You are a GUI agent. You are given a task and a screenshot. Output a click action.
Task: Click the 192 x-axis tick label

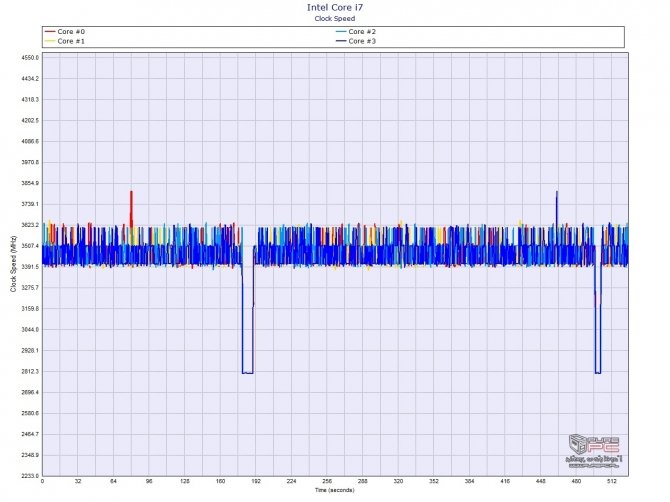256,481
